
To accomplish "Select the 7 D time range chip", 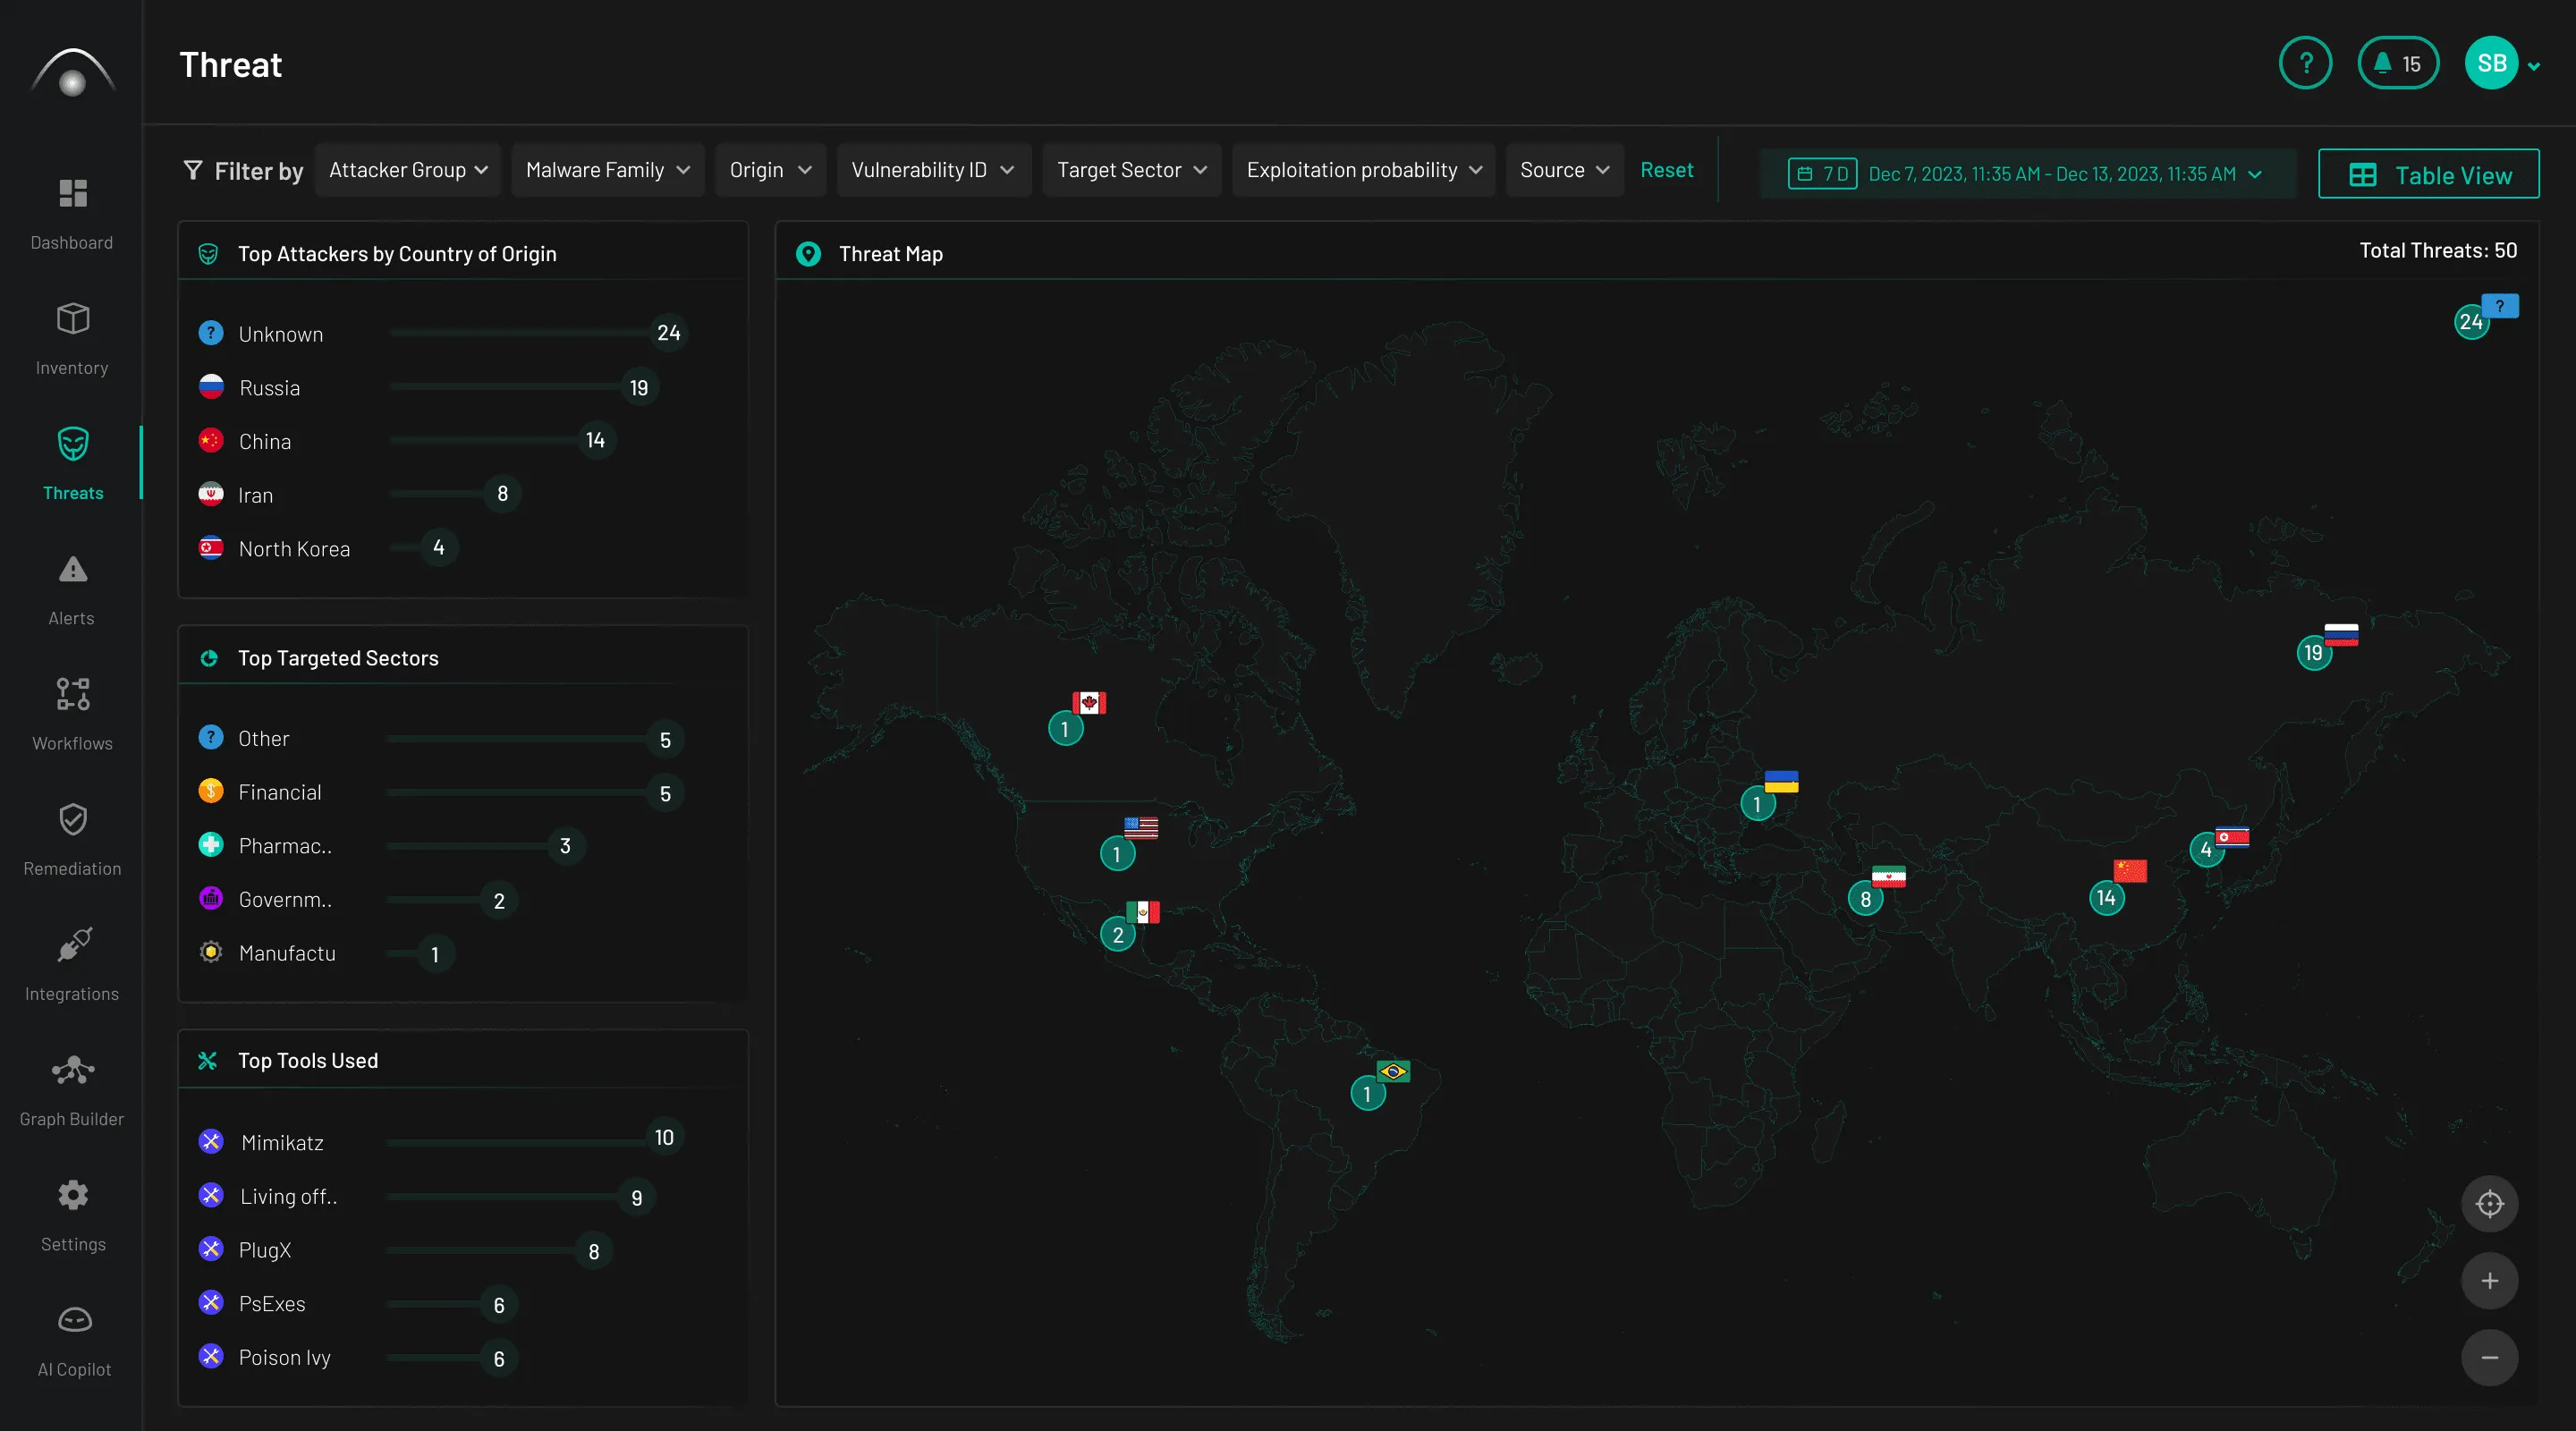I will coord(1822,174).
